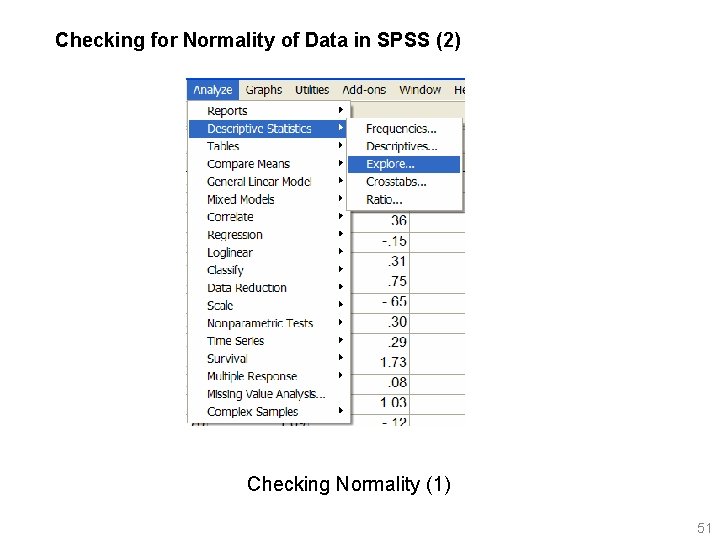The image size is (720, 540).
Task: Expand the Complex Samples submenu
Action: pyautogui.click(x=252, y=412)
